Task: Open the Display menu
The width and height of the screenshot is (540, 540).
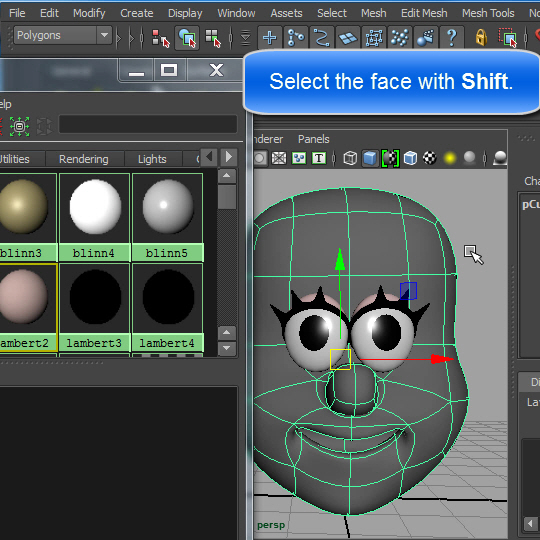Action: pos(185,13)
